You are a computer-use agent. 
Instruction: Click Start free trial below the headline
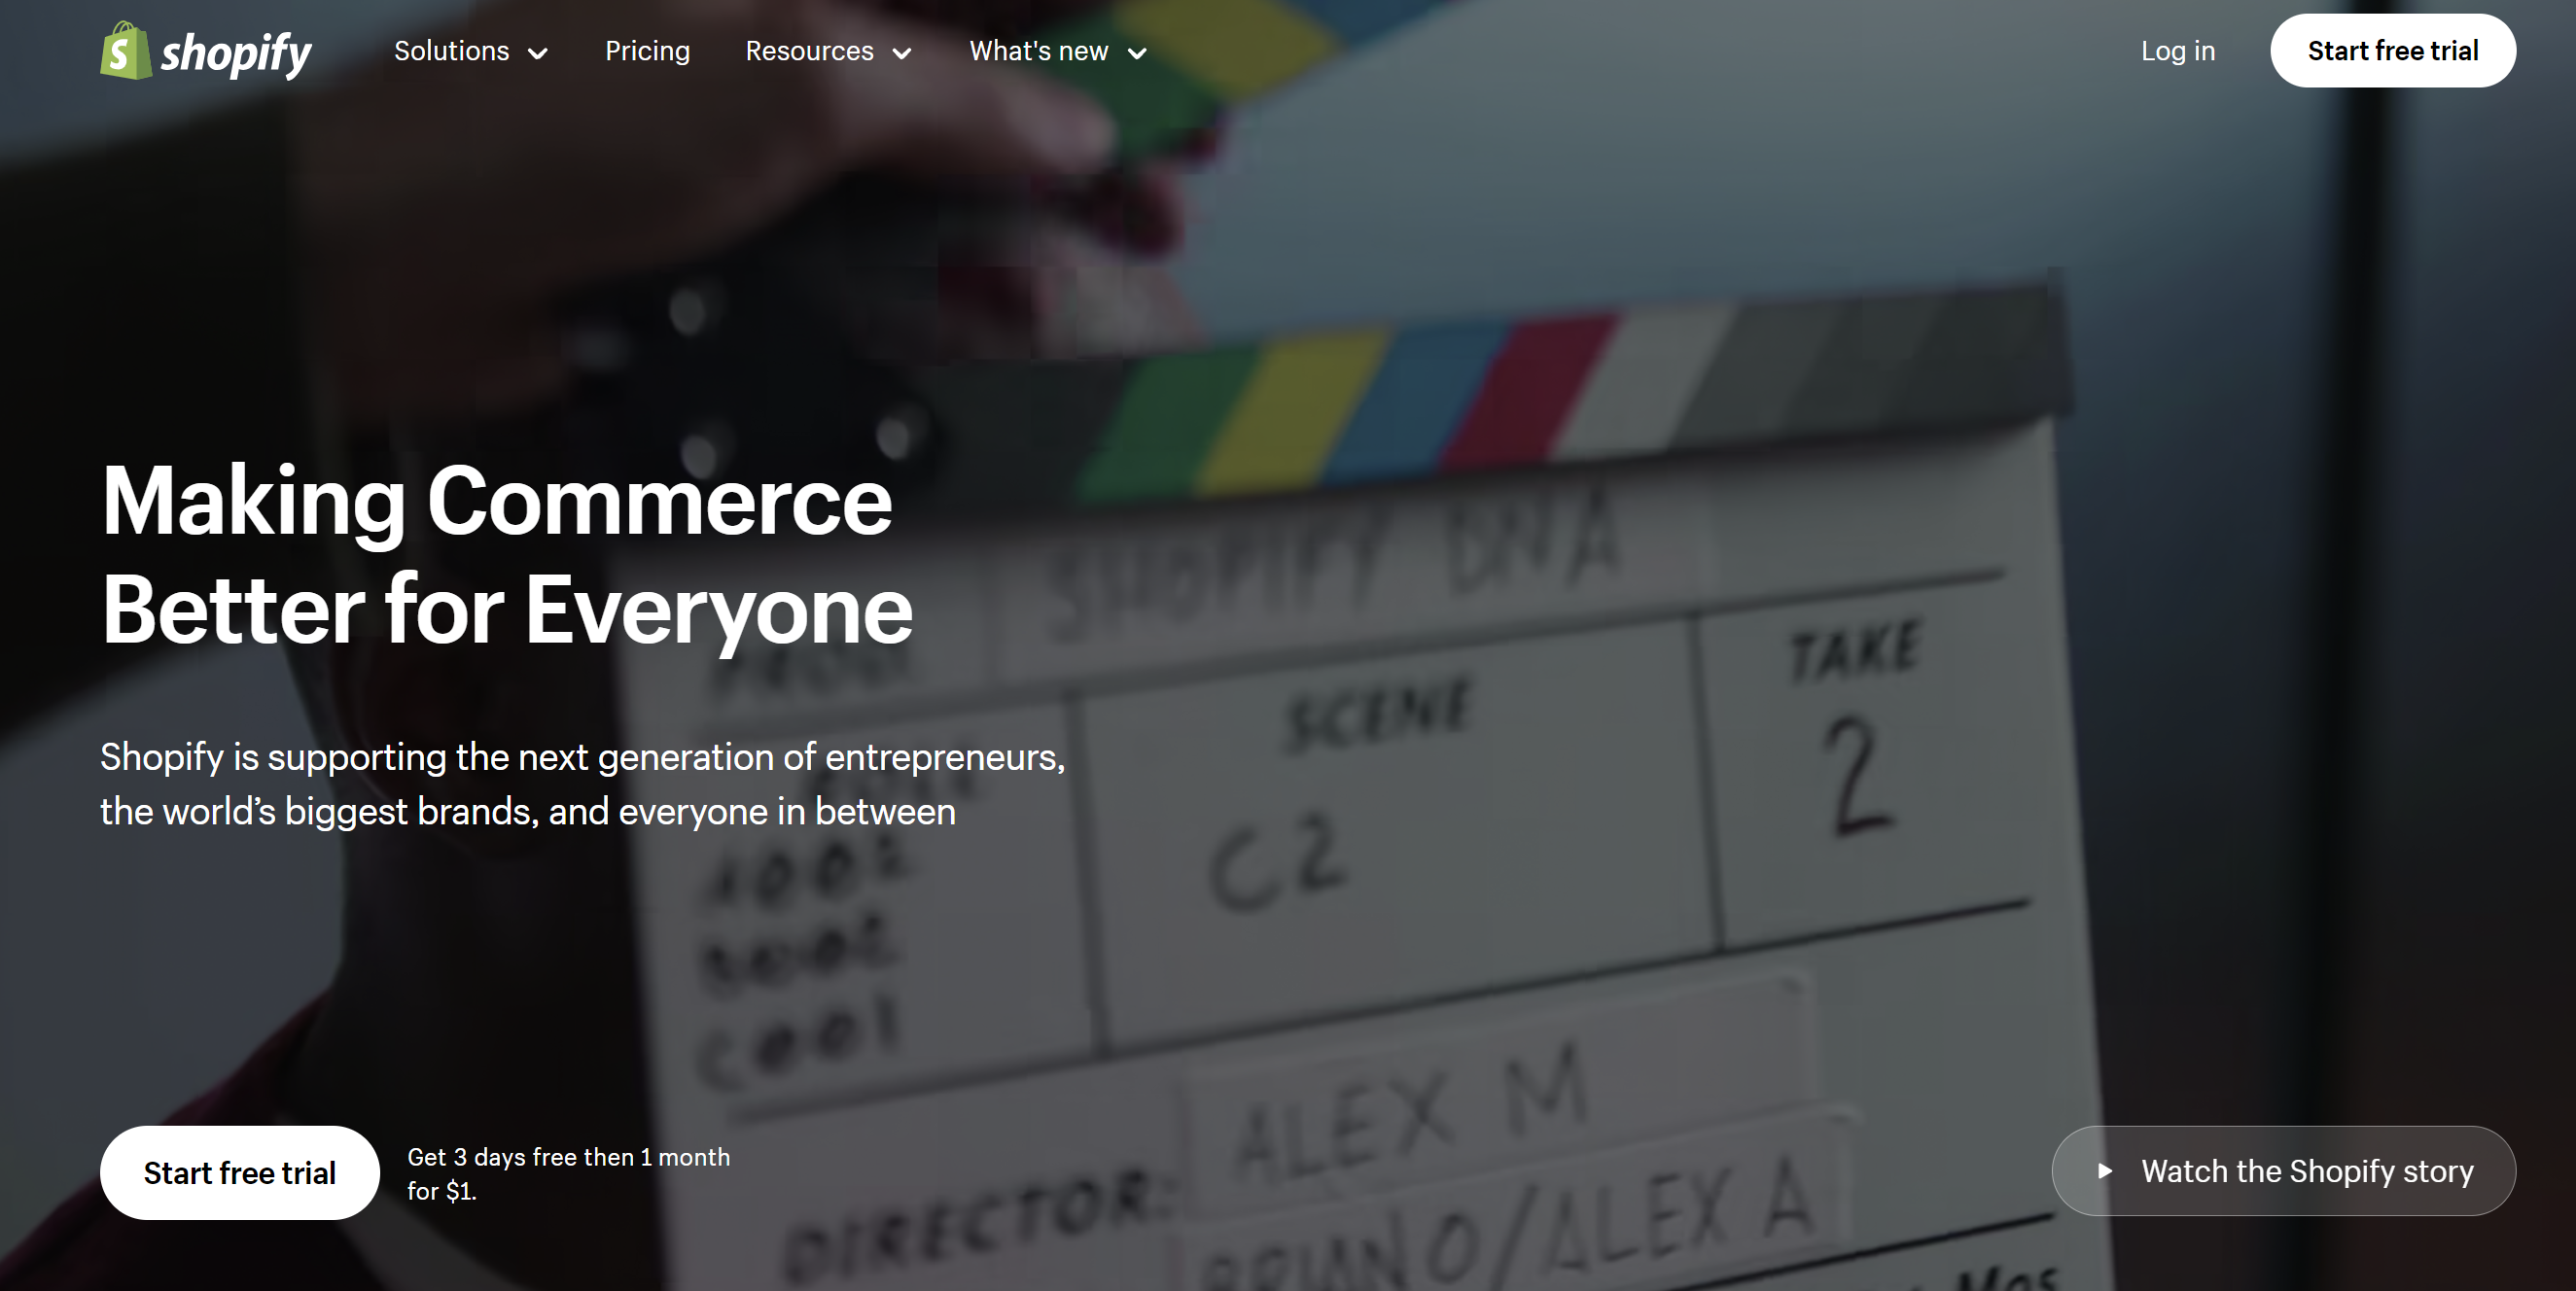coord(240,1173)
